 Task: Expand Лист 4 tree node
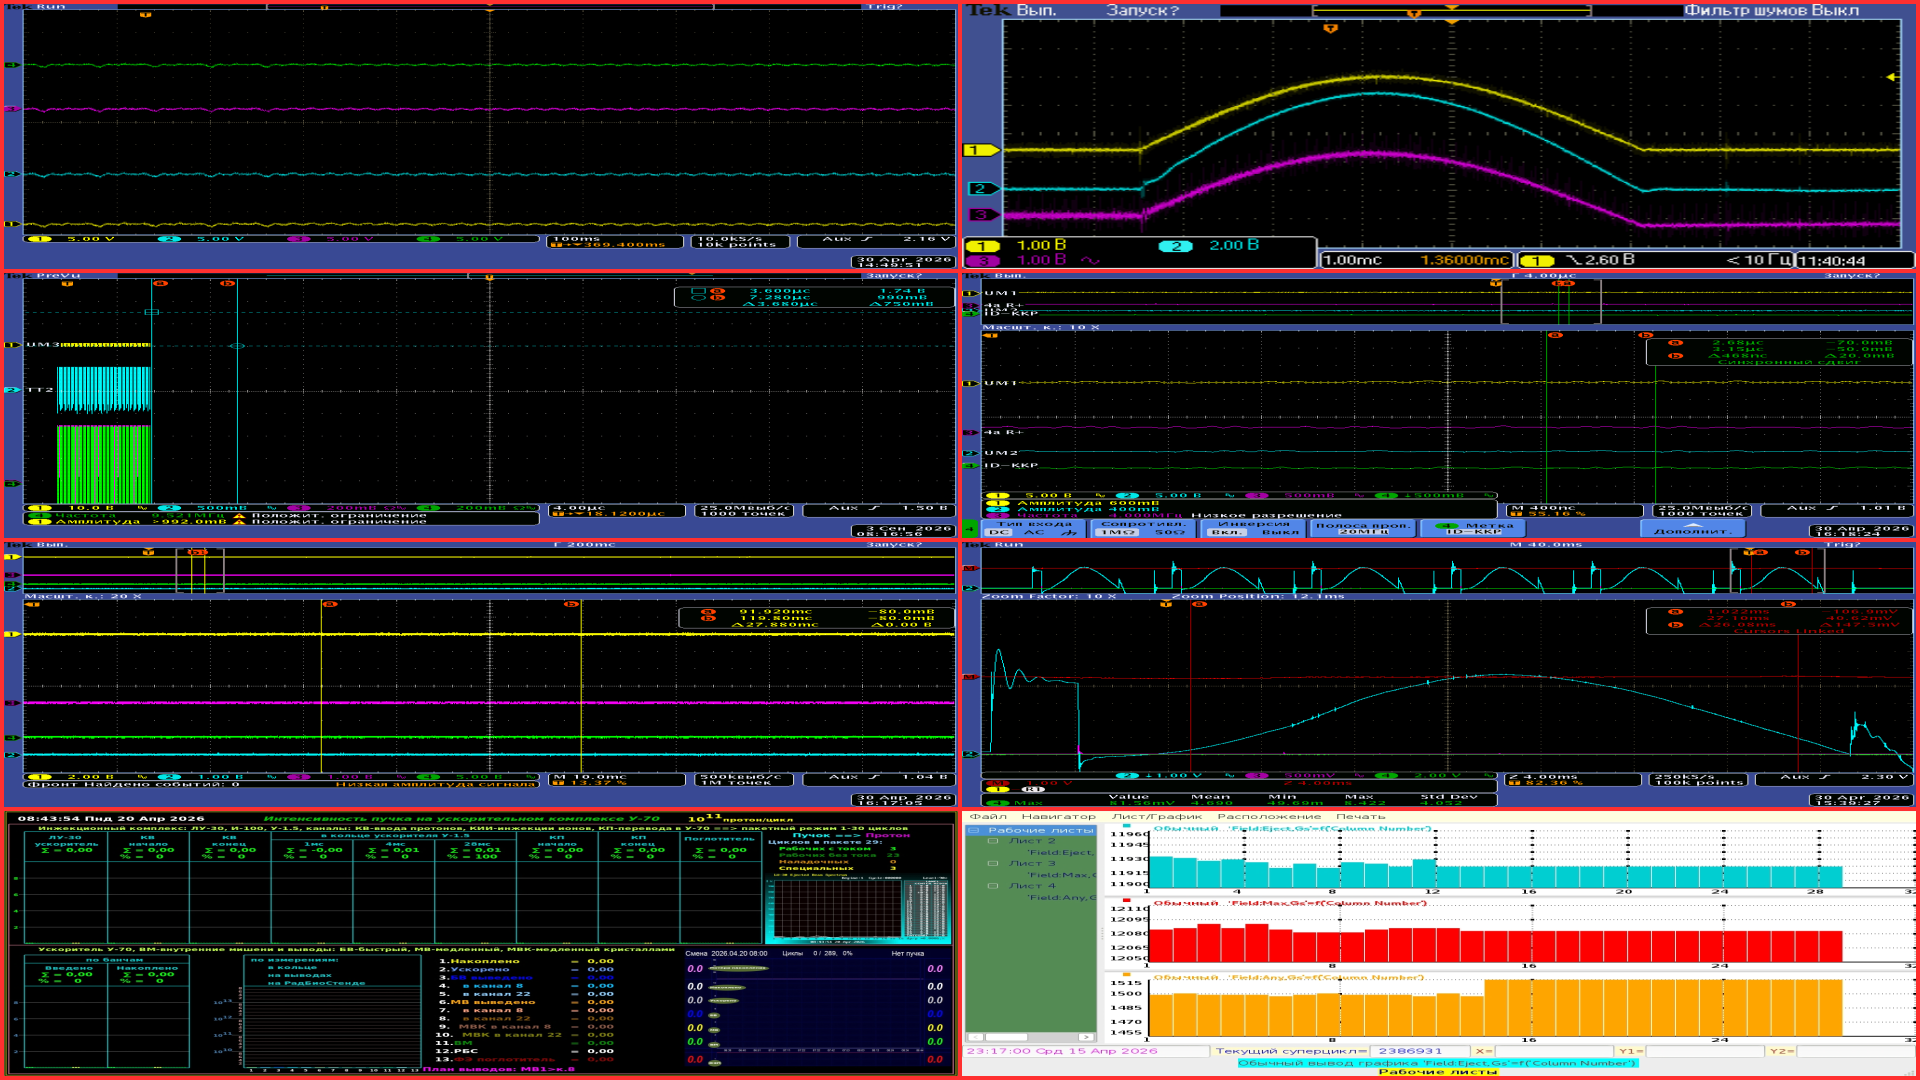(x=993, y=886)
